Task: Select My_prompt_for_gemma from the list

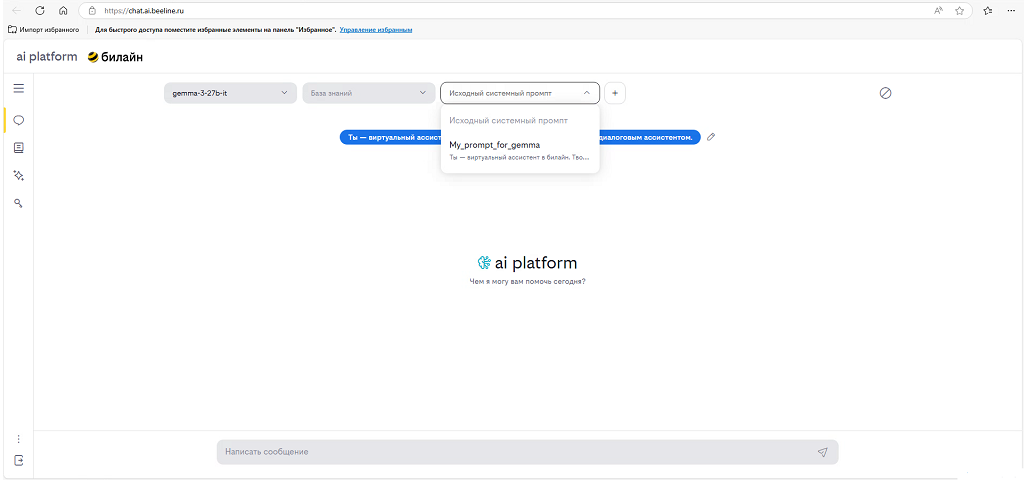Action: (520, 150)
